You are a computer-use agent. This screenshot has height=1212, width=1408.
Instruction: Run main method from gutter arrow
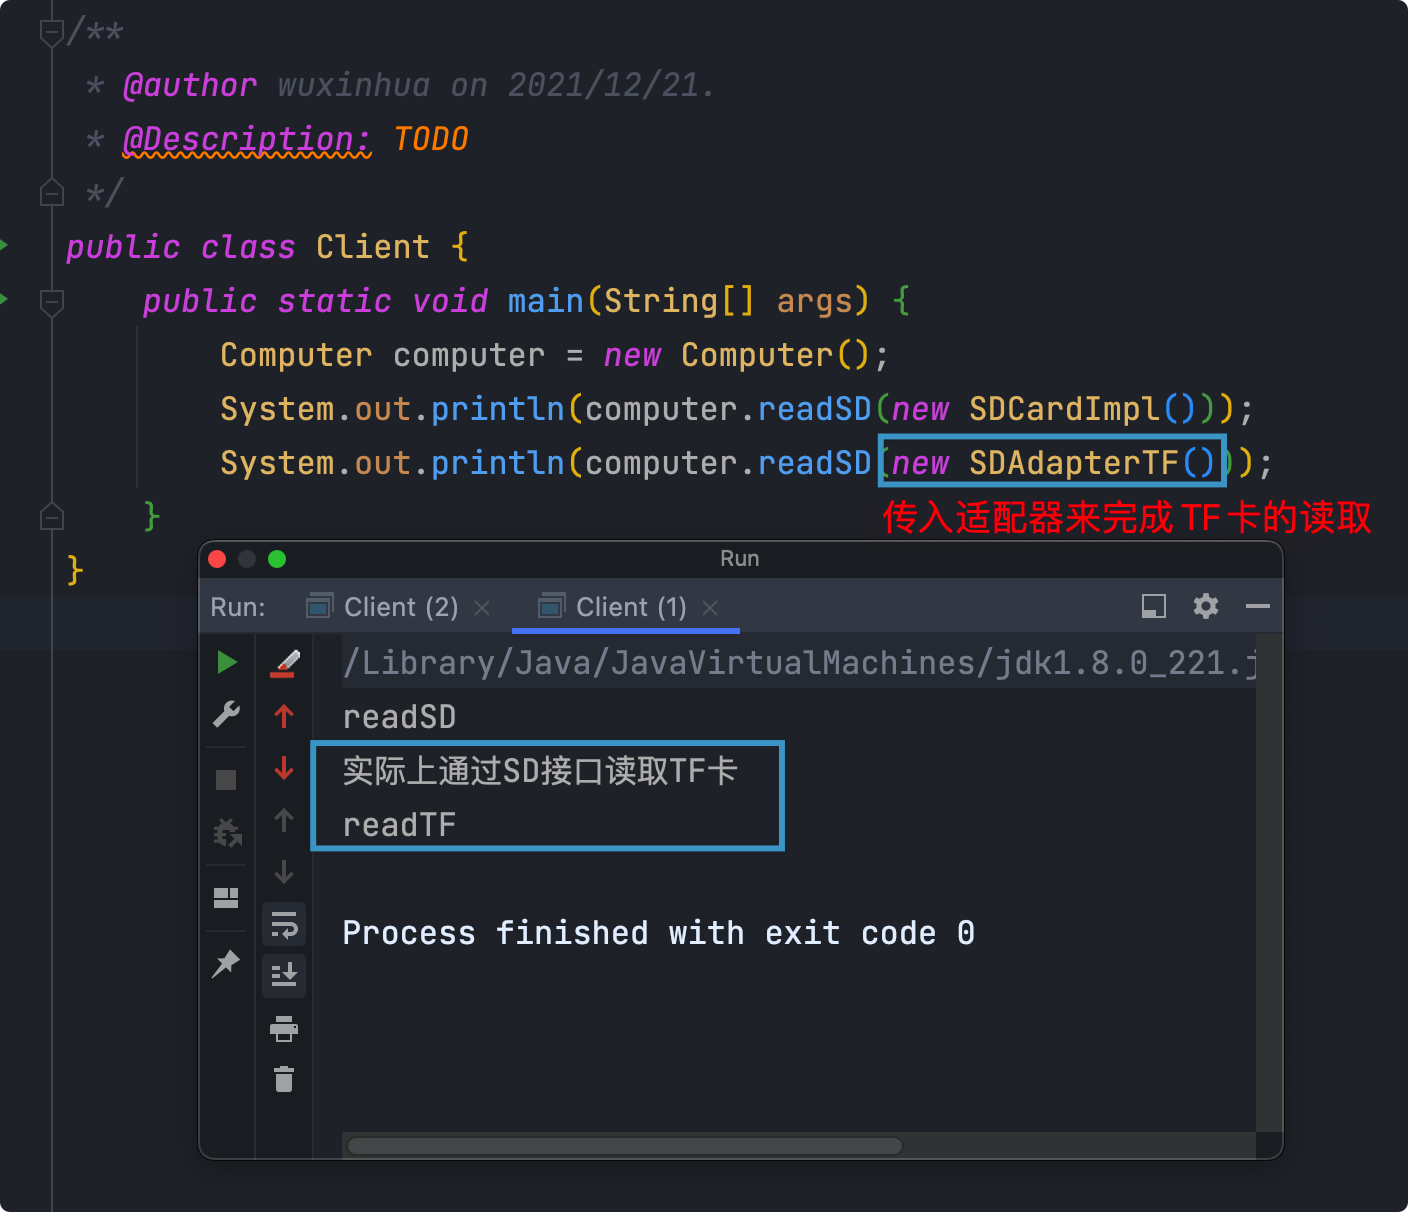pyautogui.click(x=5, y=299)
